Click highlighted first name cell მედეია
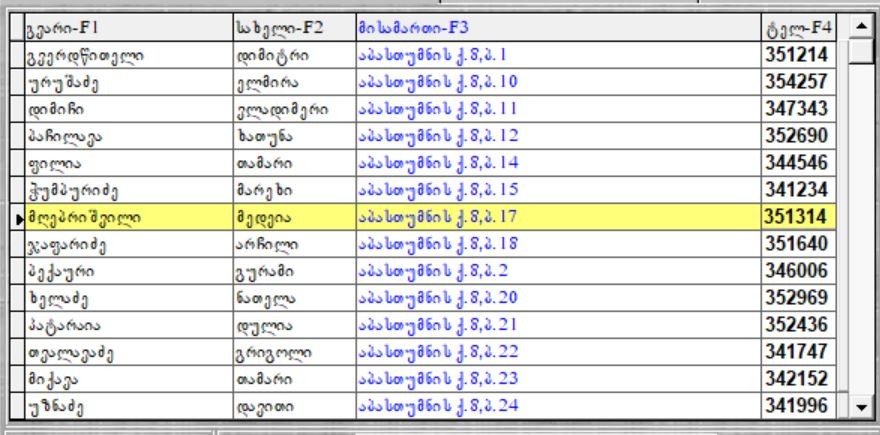This screenshot has width=880, height=435. (x=295, y=217)
